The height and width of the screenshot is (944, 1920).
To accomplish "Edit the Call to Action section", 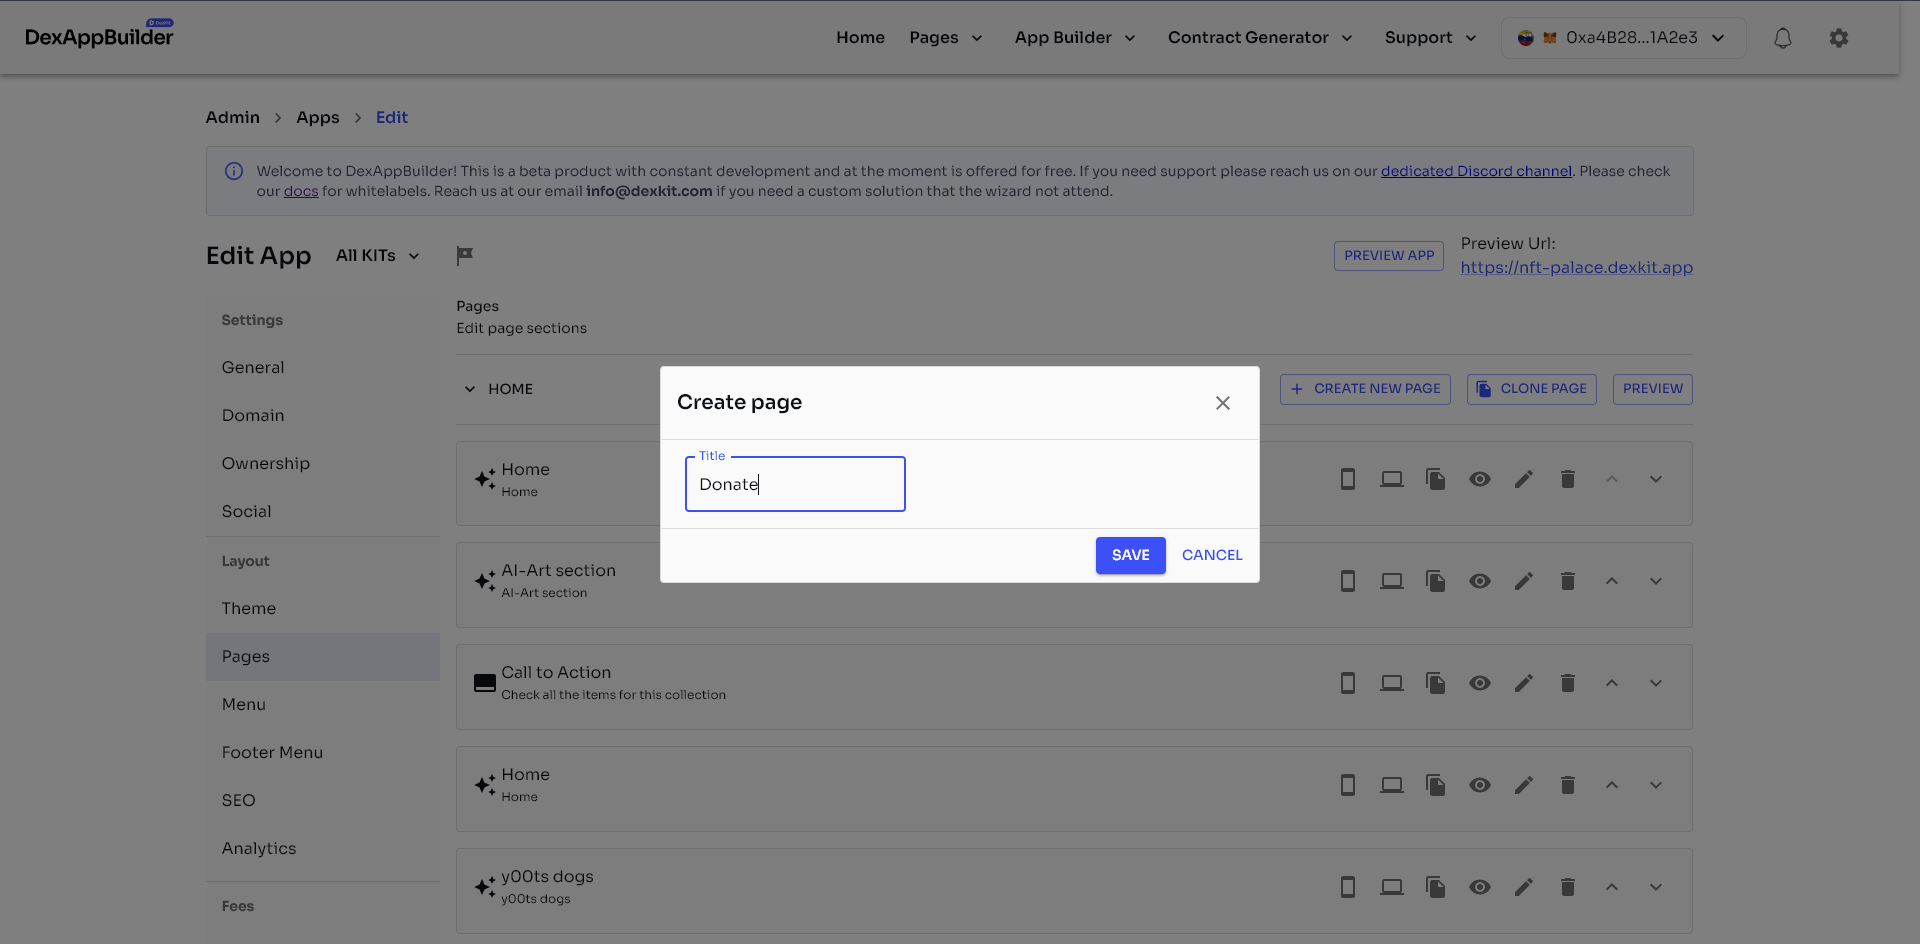I will tap(1523, 683).
